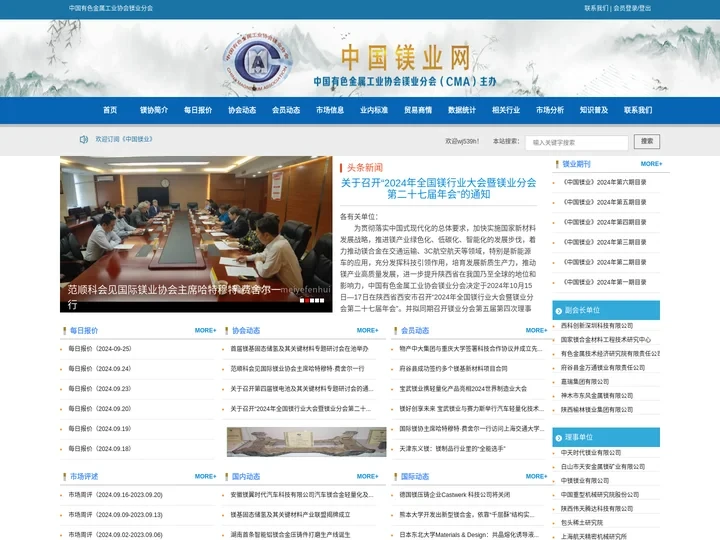The width and height of the screenshot is (720, 540).
Task: Click MORE+ next to 市场评述
Action: coord(205,477)
